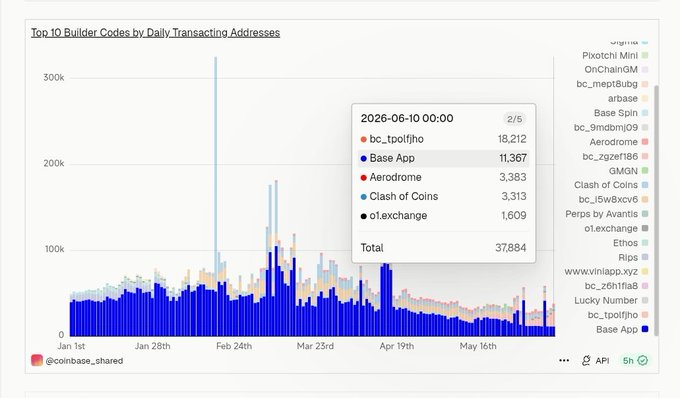Click the Apr 19th x-axis label
The height and width of the screenshot is (398, 680).
pyautogui.click(x=397, y=346)
